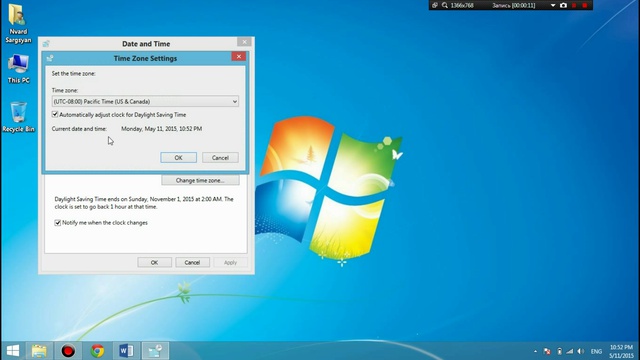The image size is (640, 360).
Task: Click Date and Time taskbar icon
Action: 155,351
